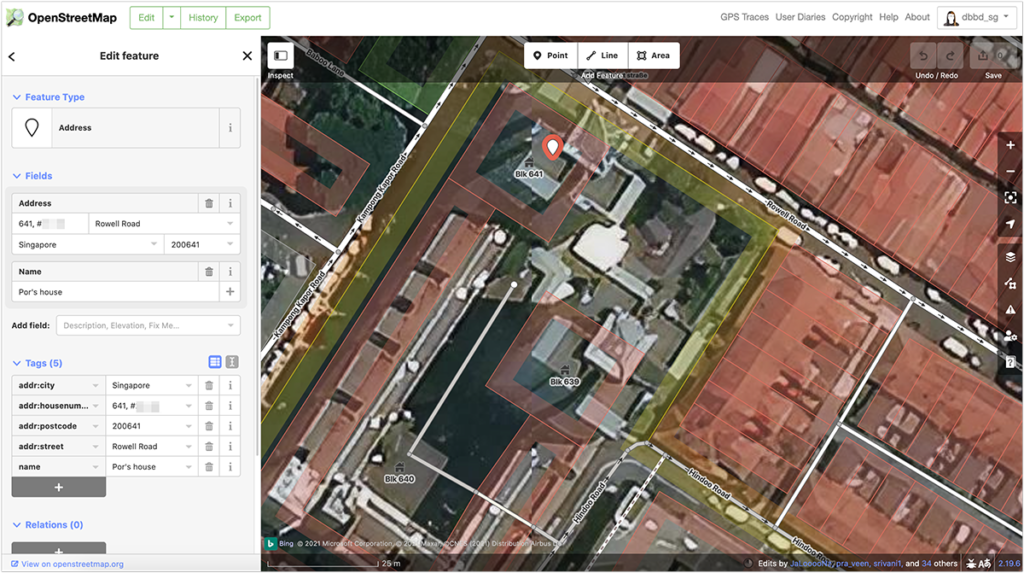This screenshot has width=1024, height=573.
Task: Close the Edit feature panel
Action: click(x=247, y=57)
